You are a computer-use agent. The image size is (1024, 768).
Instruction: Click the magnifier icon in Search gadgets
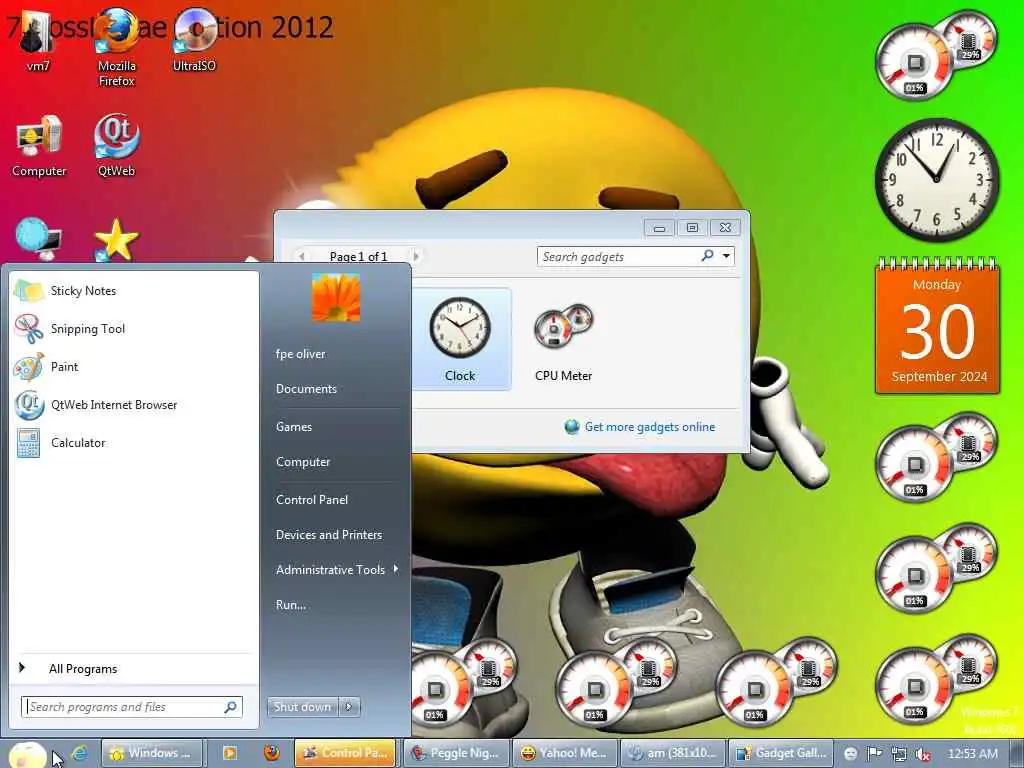pyautogui.click(x=707, y=256)
